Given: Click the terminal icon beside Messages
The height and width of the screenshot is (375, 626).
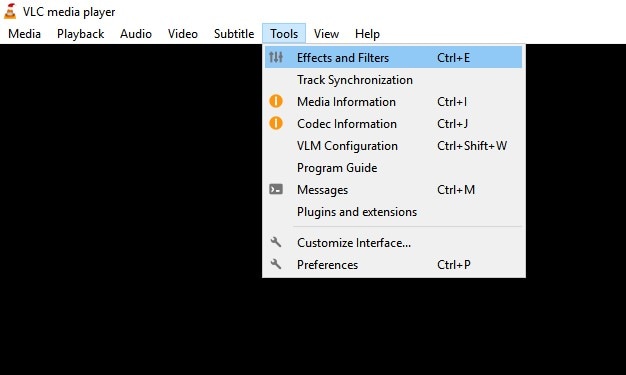Looking at the screenshot, I should (x=276, y=189).
